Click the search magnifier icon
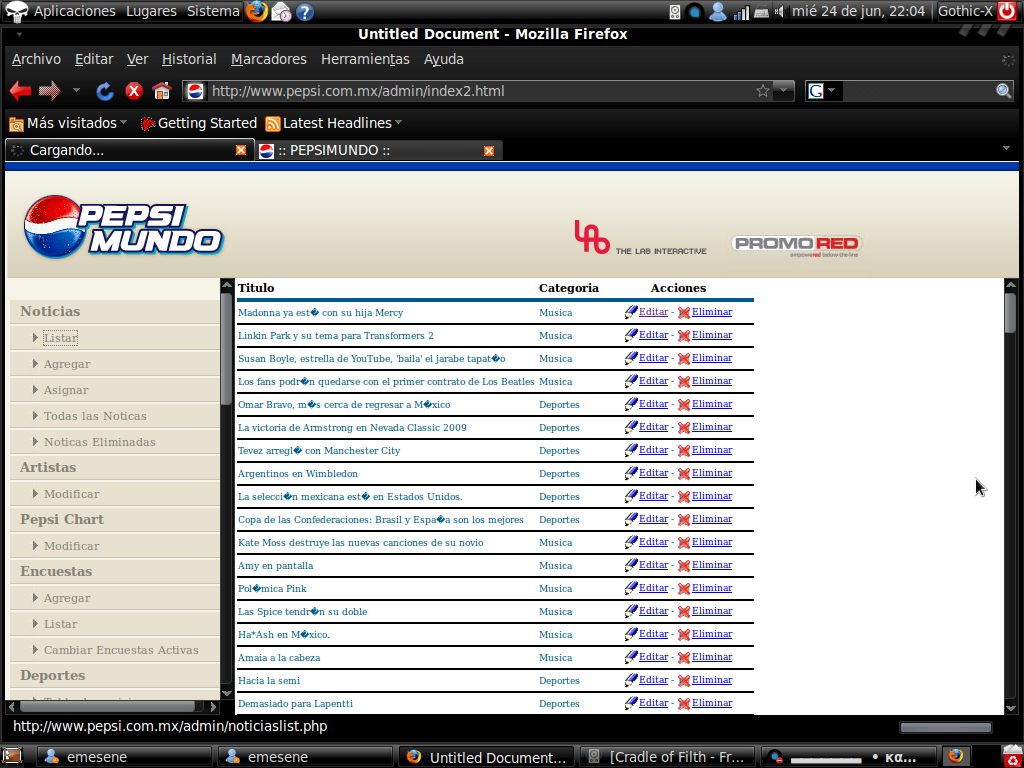The height and width of the screenshot is (768, 1024). coord(1004,91)
